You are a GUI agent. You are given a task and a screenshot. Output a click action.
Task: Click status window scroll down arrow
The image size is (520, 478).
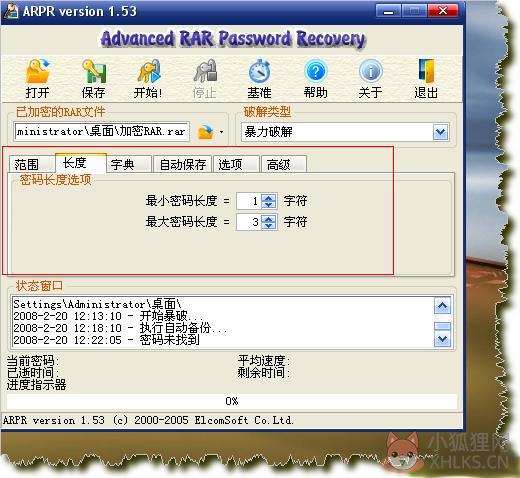pos(442,339)
